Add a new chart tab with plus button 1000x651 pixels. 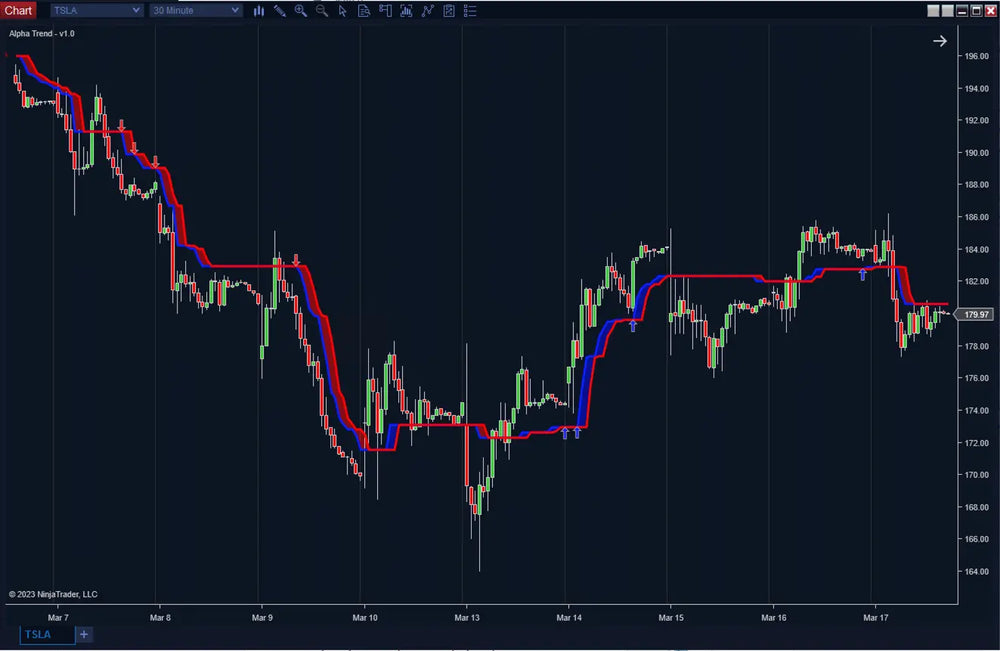click(84, 634)
